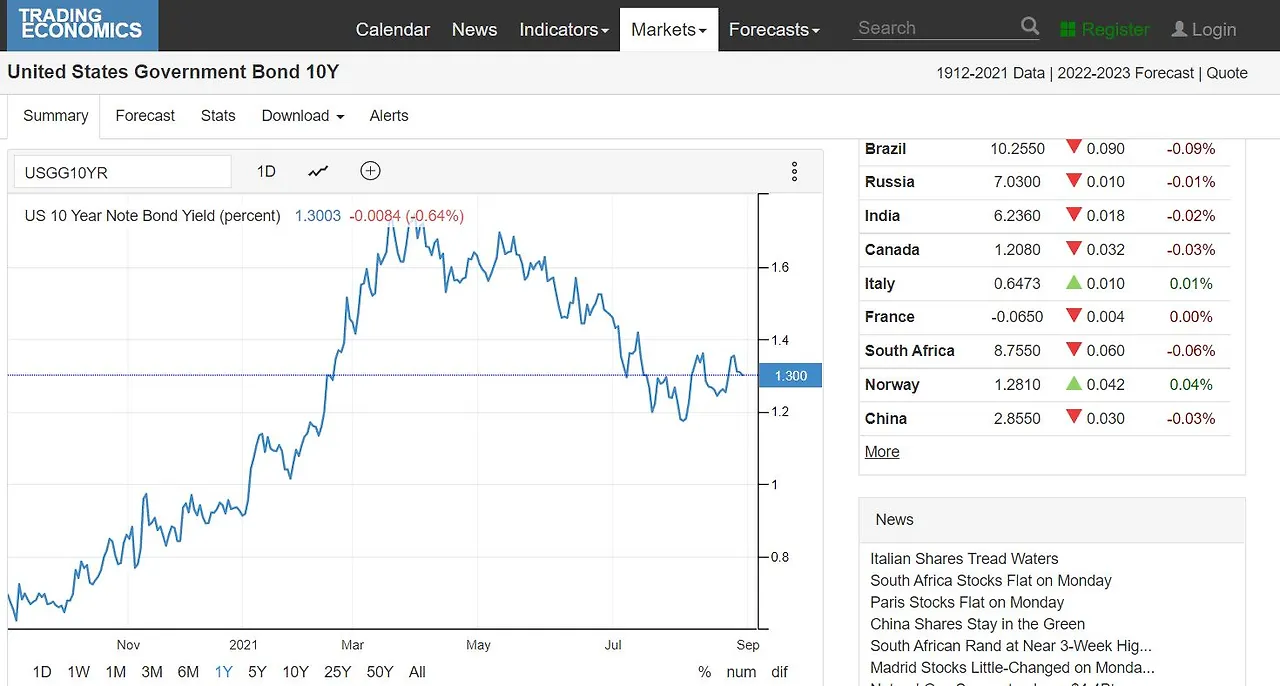Select the 10Y time range
This screenshot has height=686, width=1280.
coord(295,672)
